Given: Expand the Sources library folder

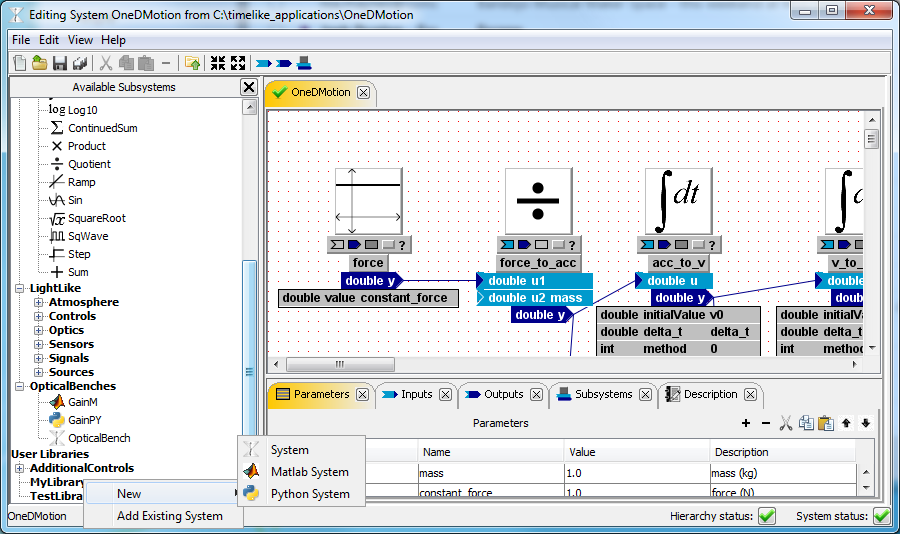Looking at the screenshot, I should (x=38, y=372).
